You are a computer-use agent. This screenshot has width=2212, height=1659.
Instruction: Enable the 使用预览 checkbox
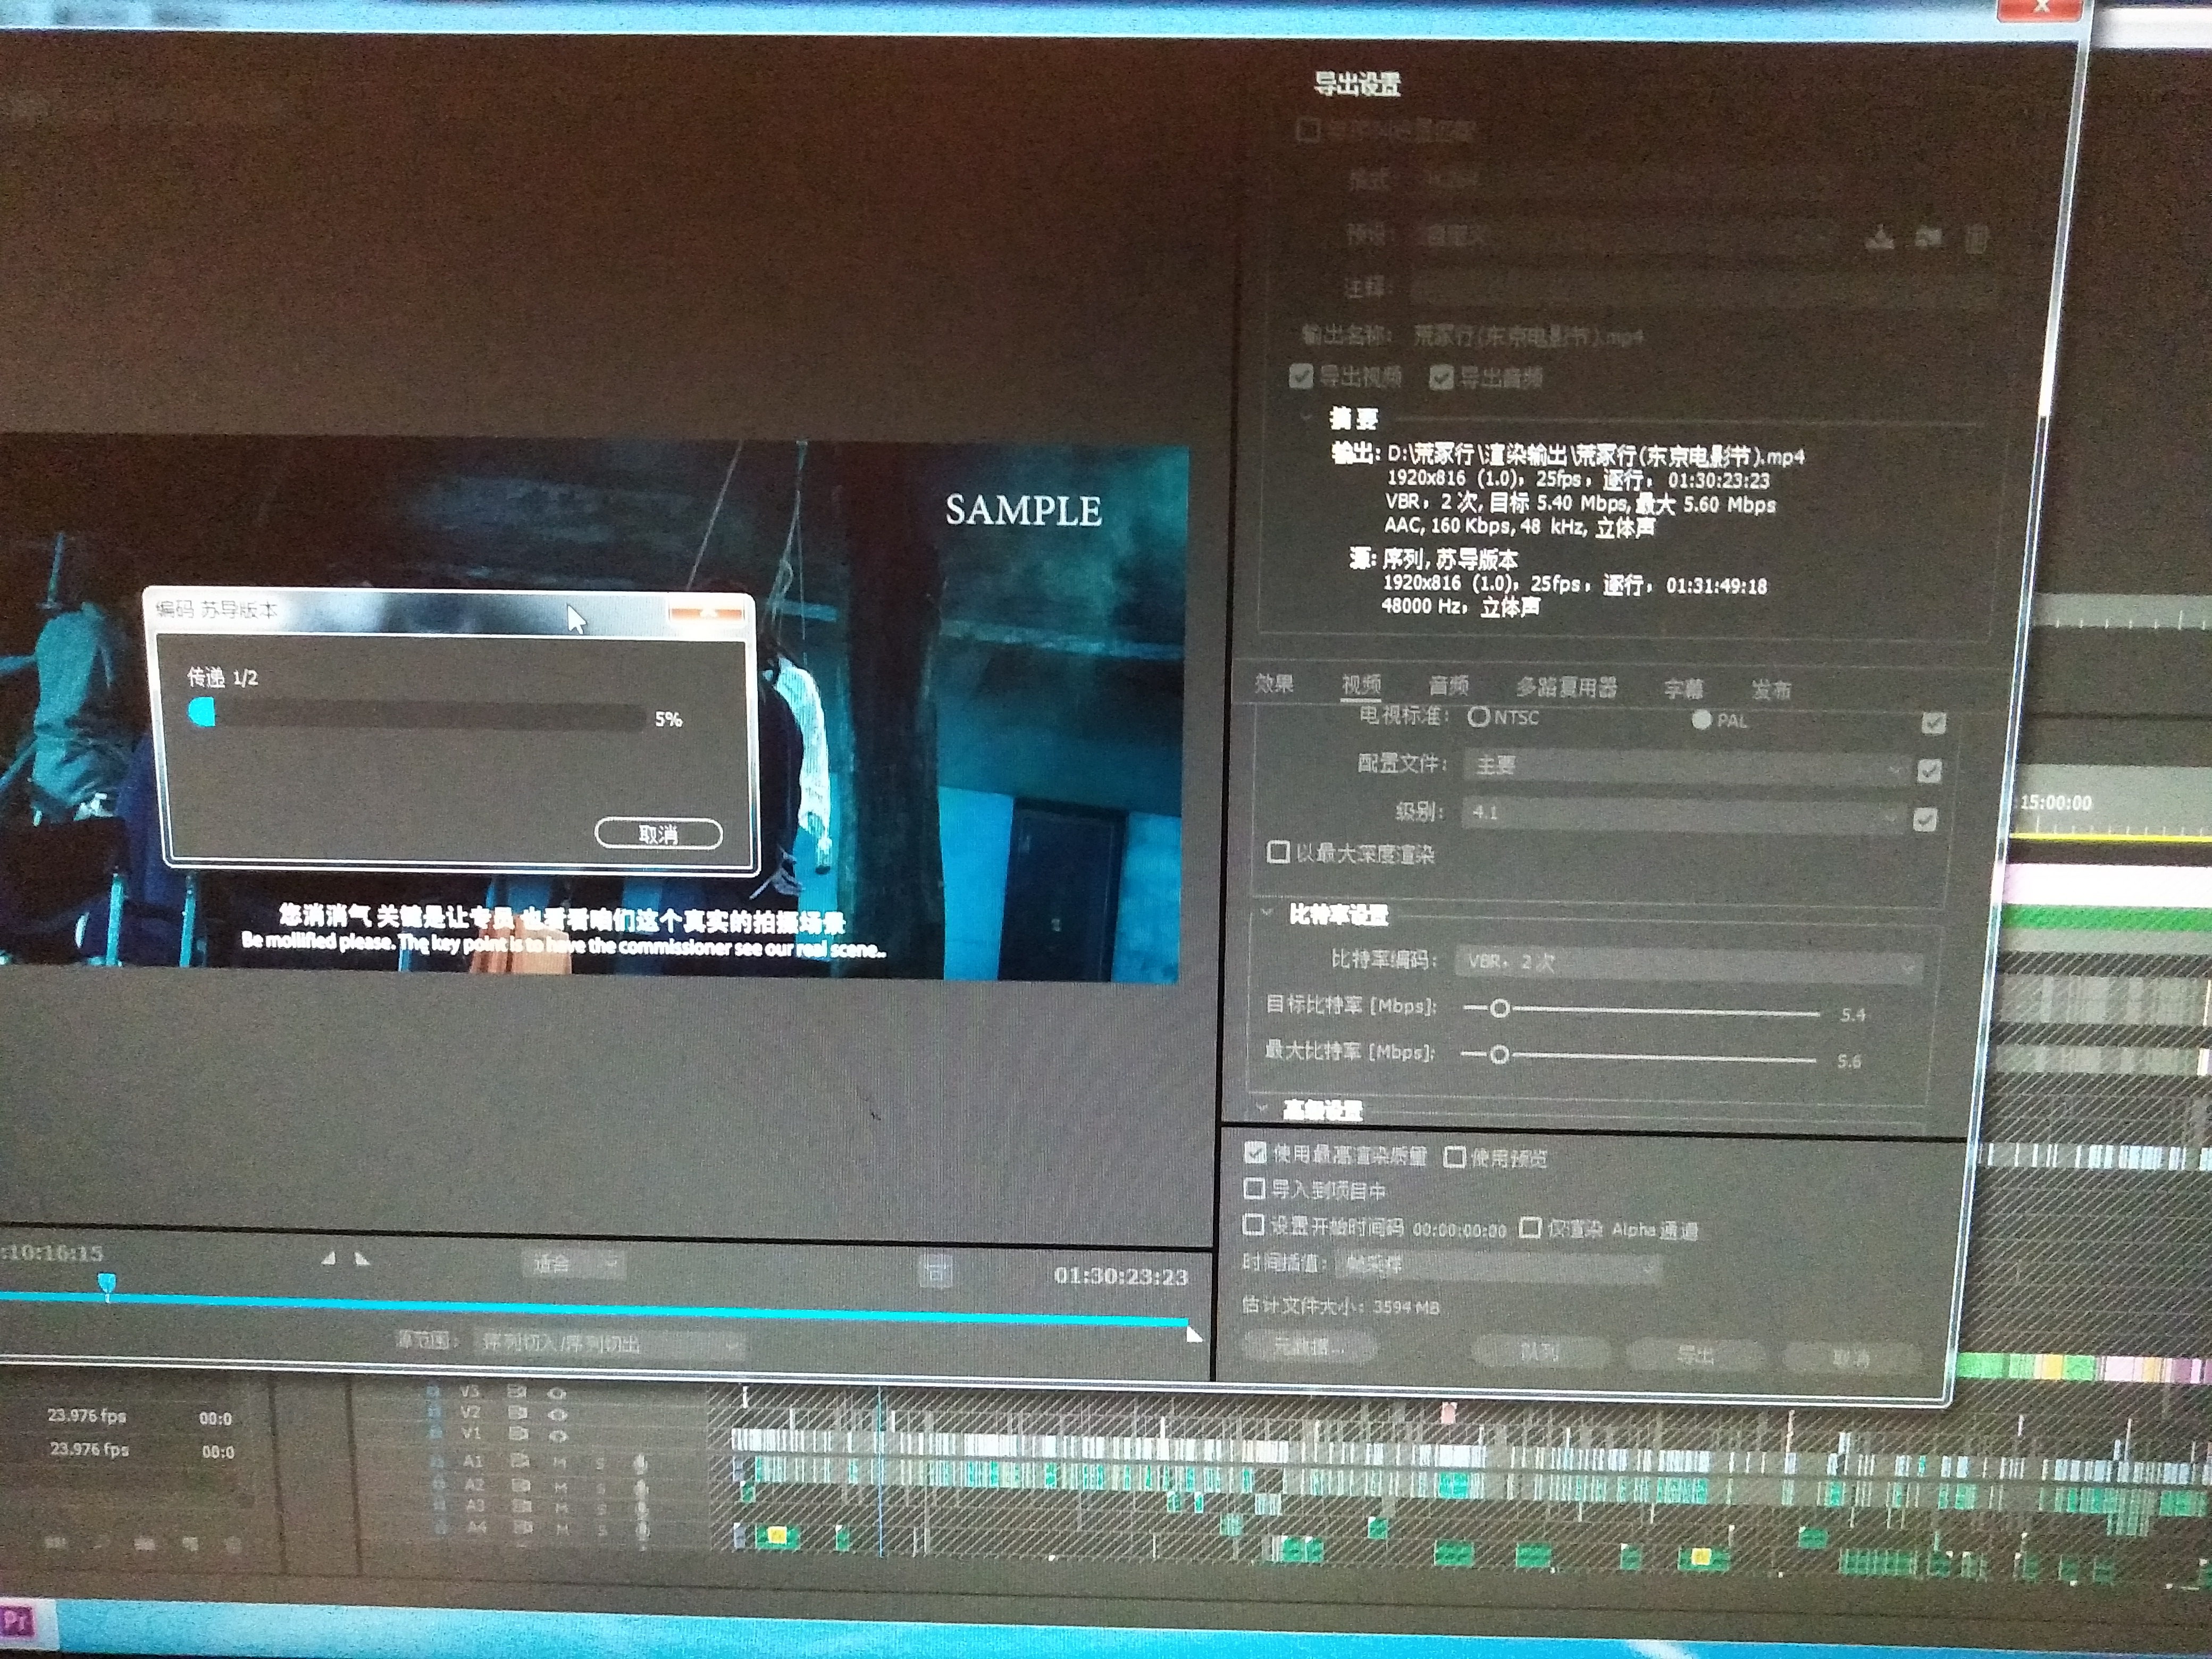click(1455, 1157)
